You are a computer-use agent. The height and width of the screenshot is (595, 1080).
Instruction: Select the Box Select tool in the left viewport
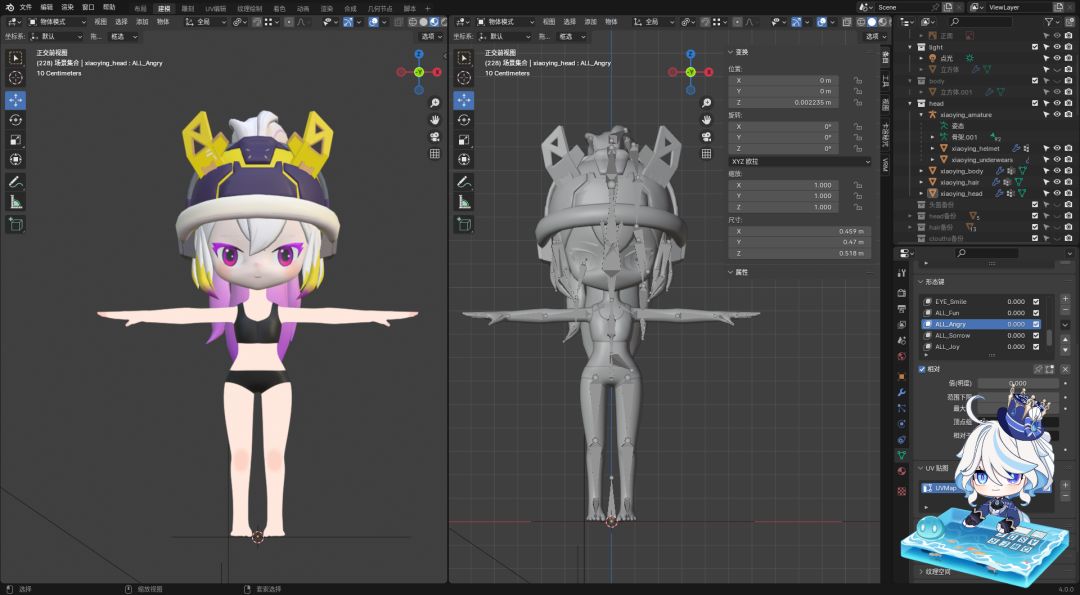pos(15,59)
